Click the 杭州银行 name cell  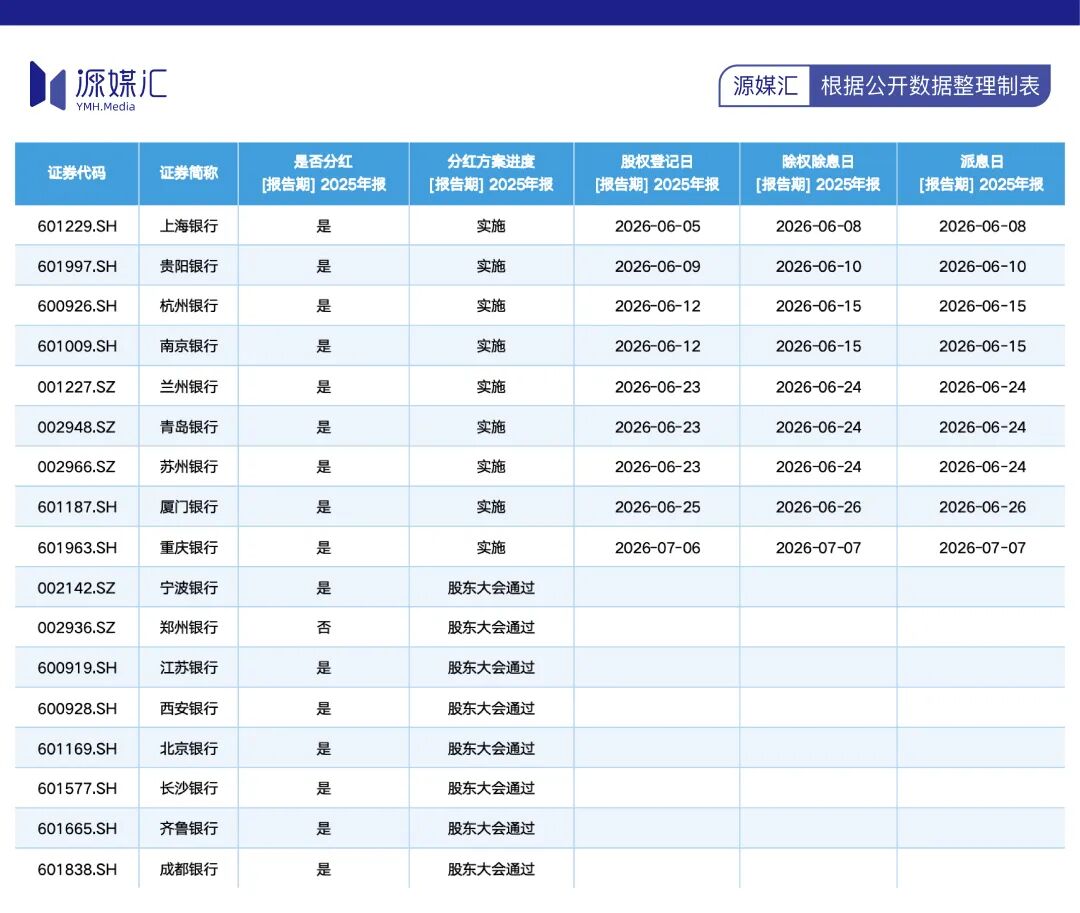pyautogui.click(x=189, y=306)
